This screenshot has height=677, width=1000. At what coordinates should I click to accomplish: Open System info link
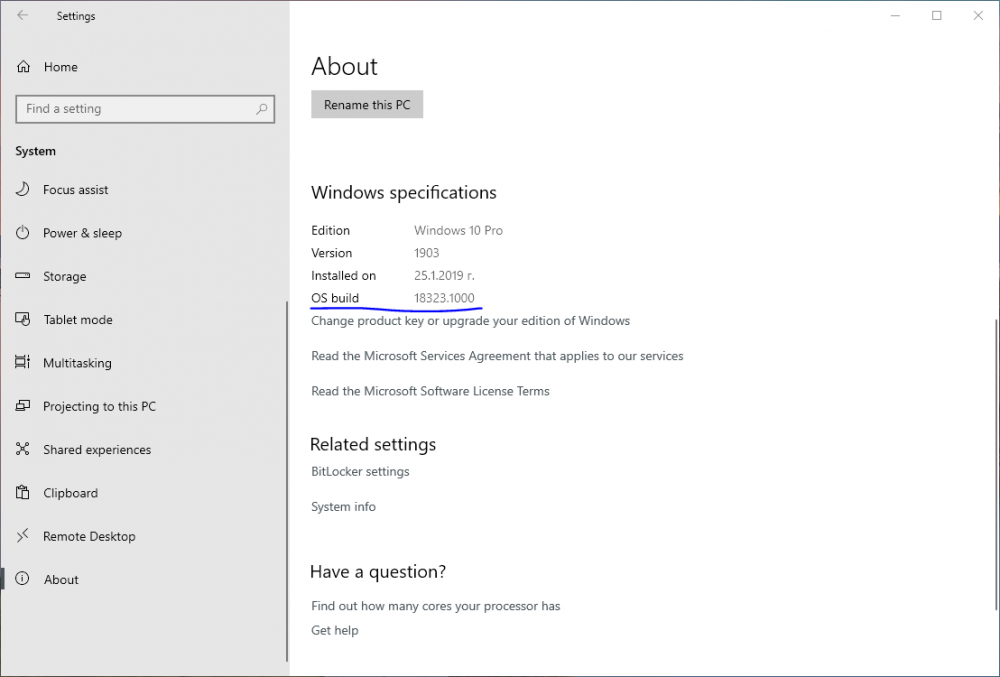[343, 506]
